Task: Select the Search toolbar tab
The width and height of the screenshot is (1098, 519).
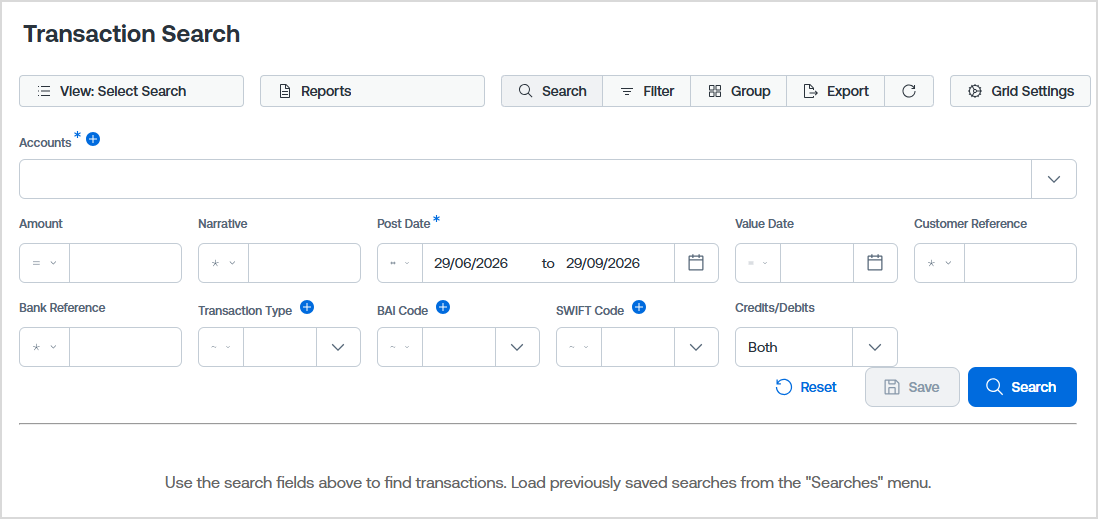Action: click(x=552, y=91)
